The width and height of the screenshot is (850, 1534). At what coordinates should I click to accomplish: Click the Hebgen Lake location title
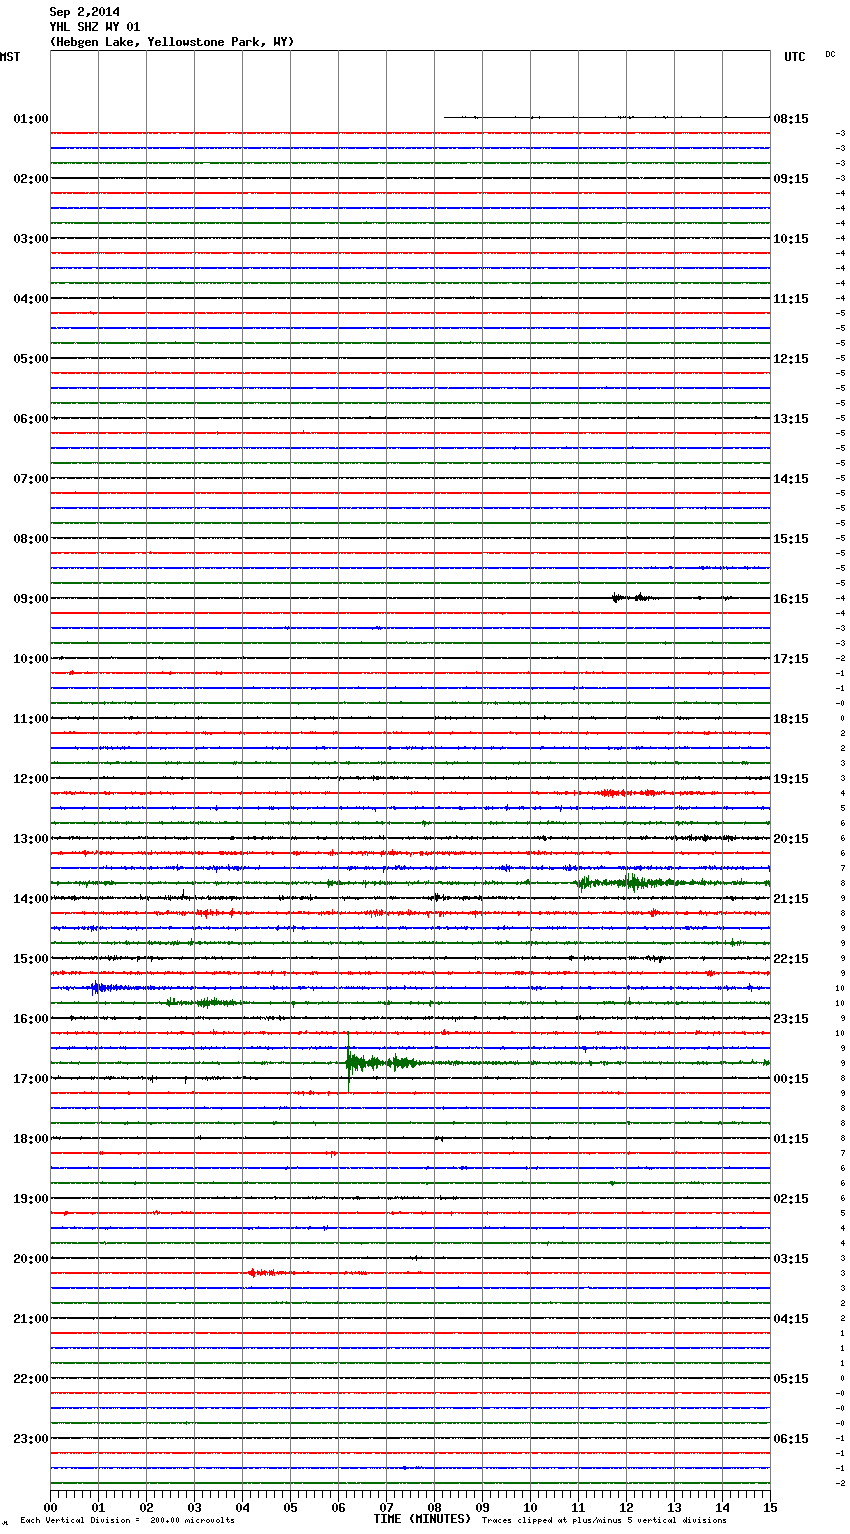(x=172, y=42)
